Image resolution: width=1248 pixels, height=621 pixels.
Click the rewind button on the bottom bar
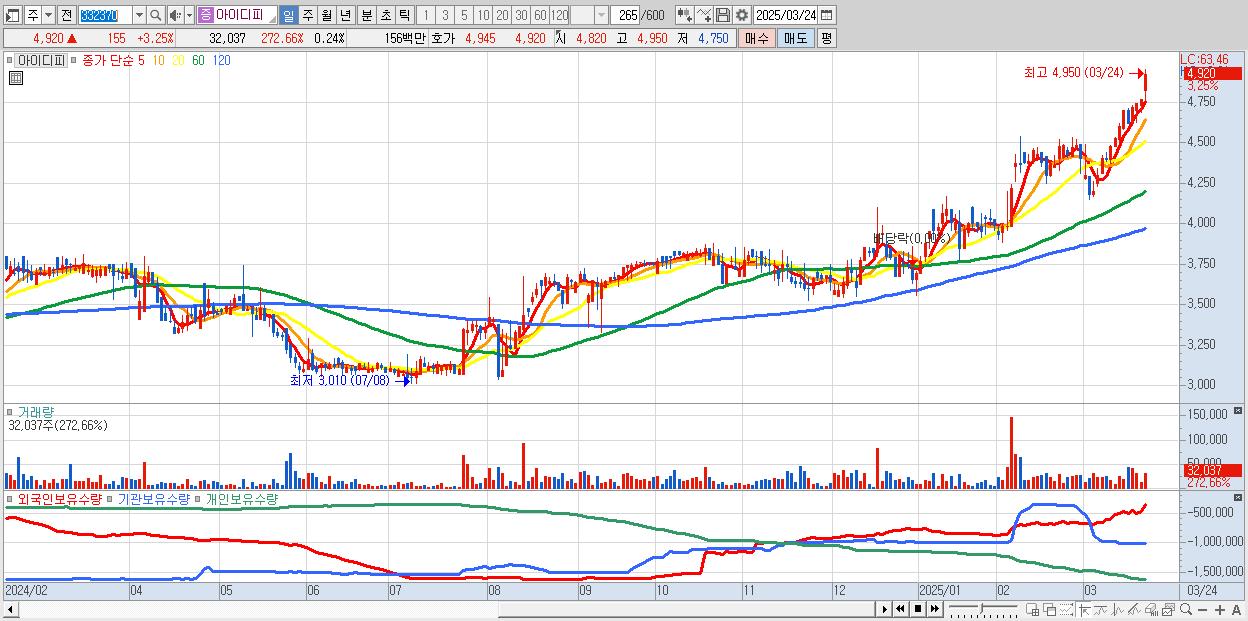click(x=900, y=609)
